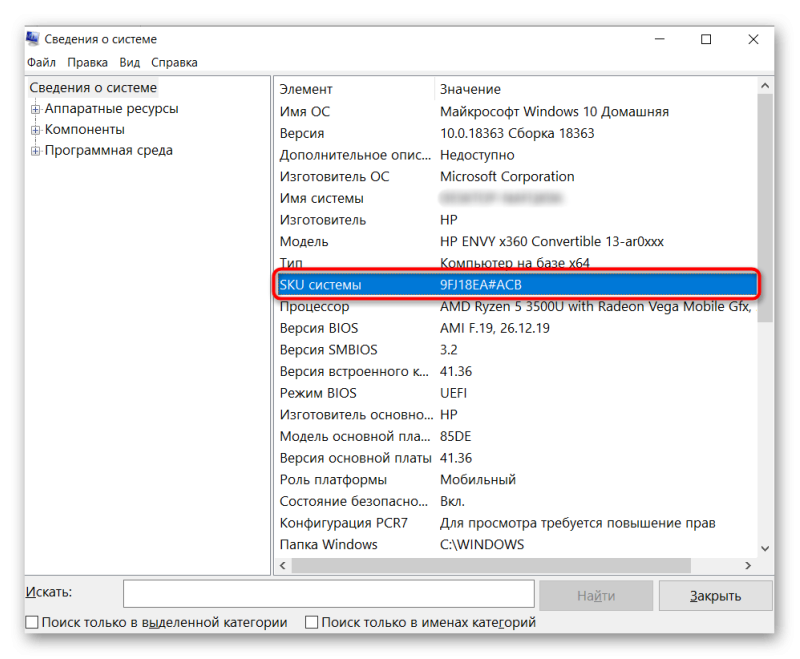Expand the Аппаратные ресурсы node
This screenshot has width=800, height=659.
[35, 109]
